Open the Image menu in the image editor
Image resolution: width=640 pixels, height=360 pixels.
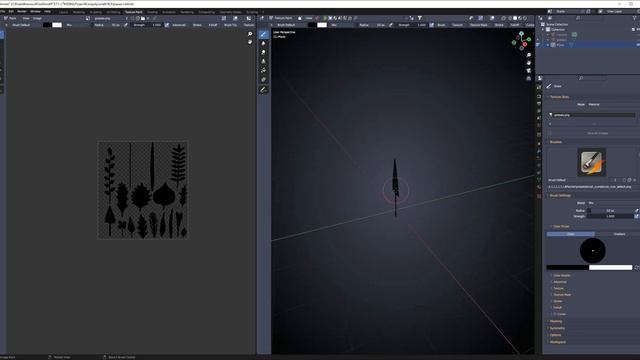[37, 18]
